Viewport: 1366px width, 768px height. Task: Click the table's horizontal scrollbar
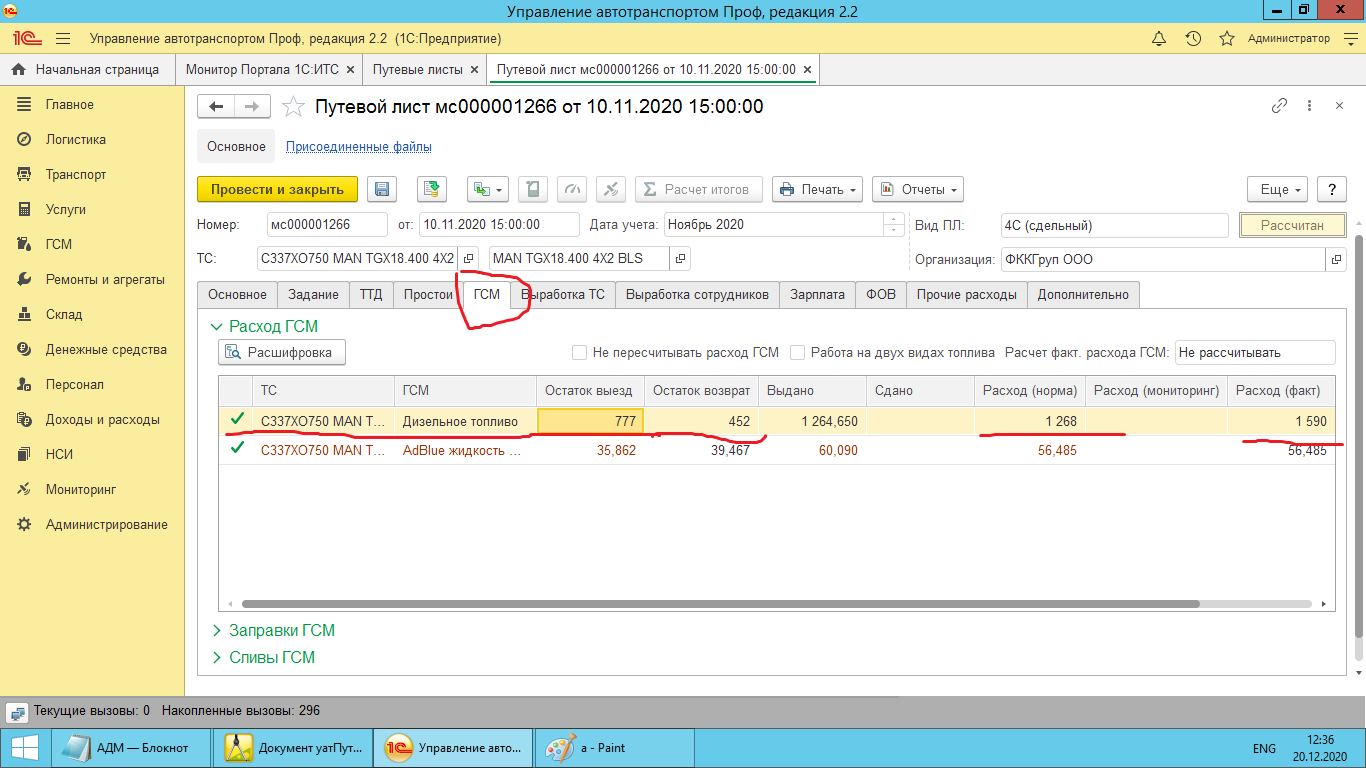click(720, 604)
